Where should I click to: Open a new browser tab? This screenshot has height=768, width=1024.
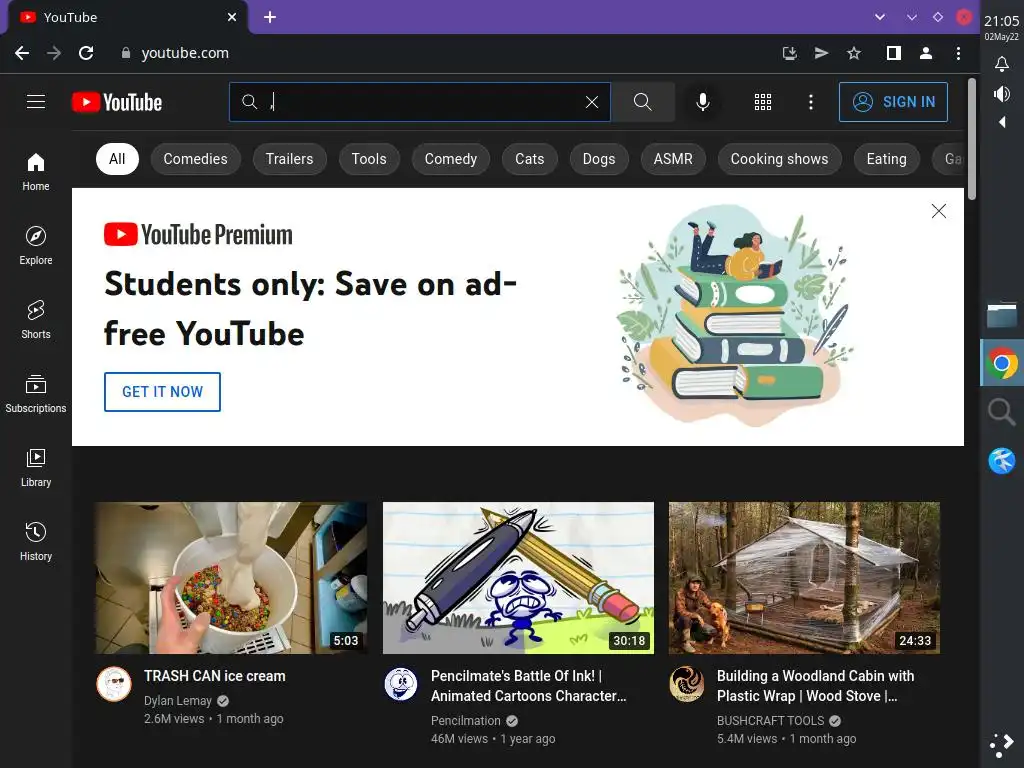click(x=270, y=17)
